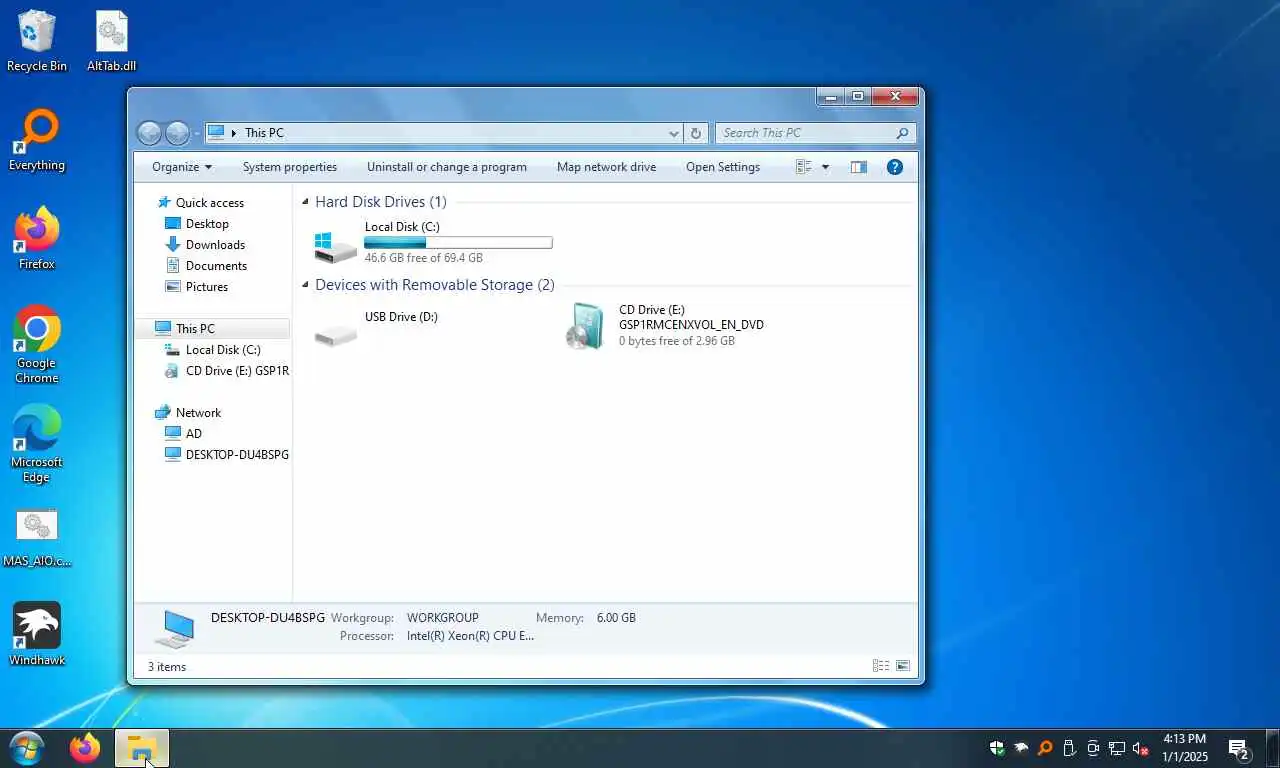Open Downloads in the navigation pane
The width and height of the screenshot is (1280, 768).
[x=215, y=245]
